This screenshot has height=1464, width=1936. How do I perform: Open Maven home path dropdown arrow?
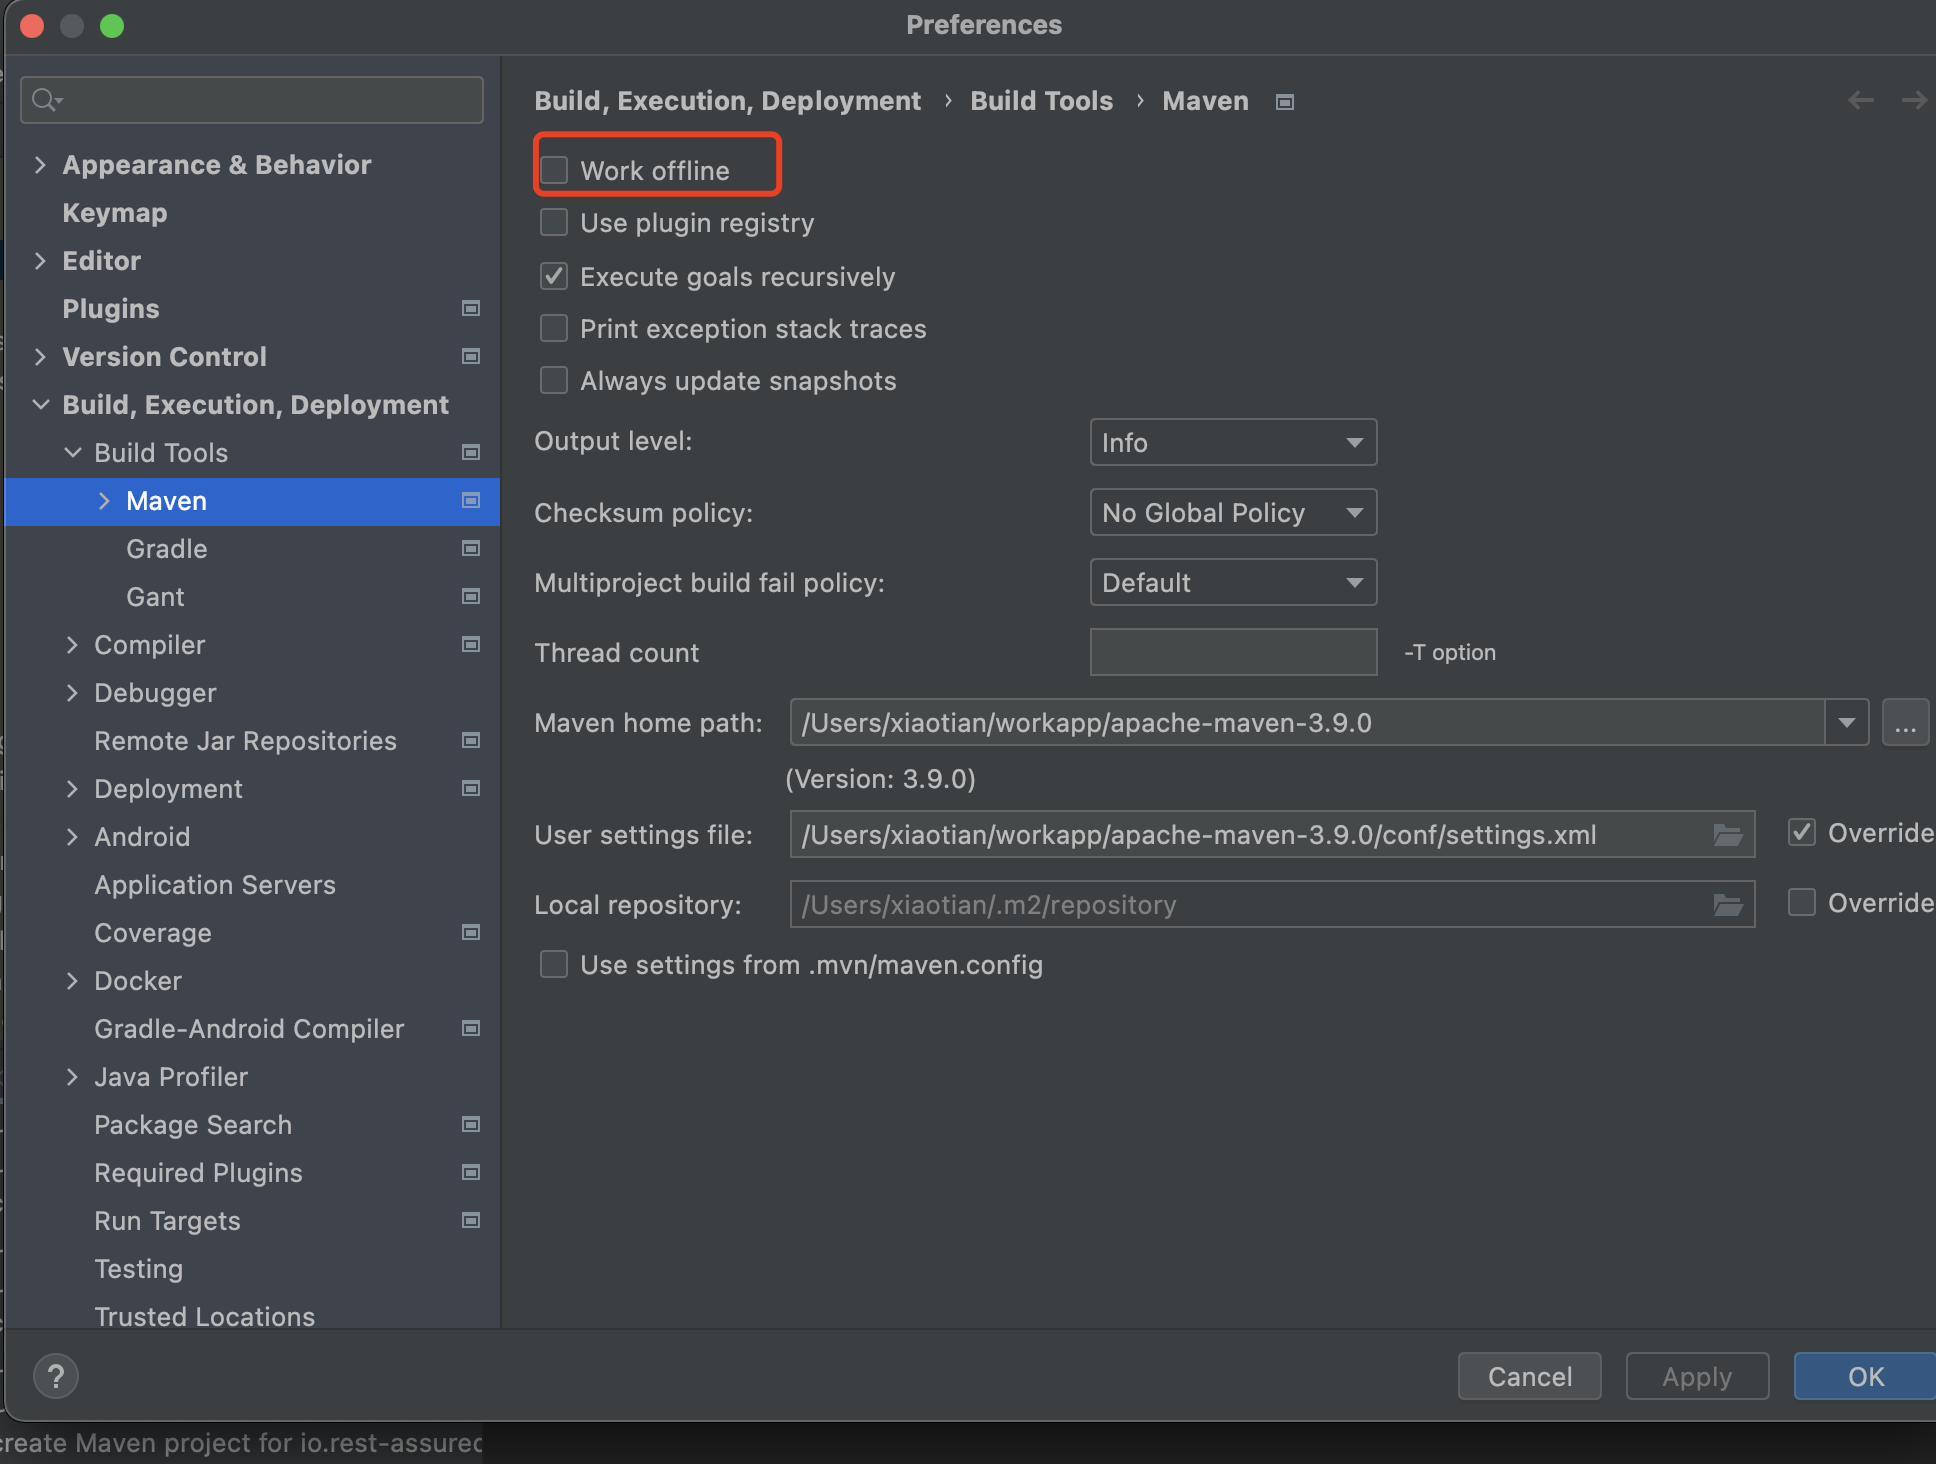(1846, 723)
